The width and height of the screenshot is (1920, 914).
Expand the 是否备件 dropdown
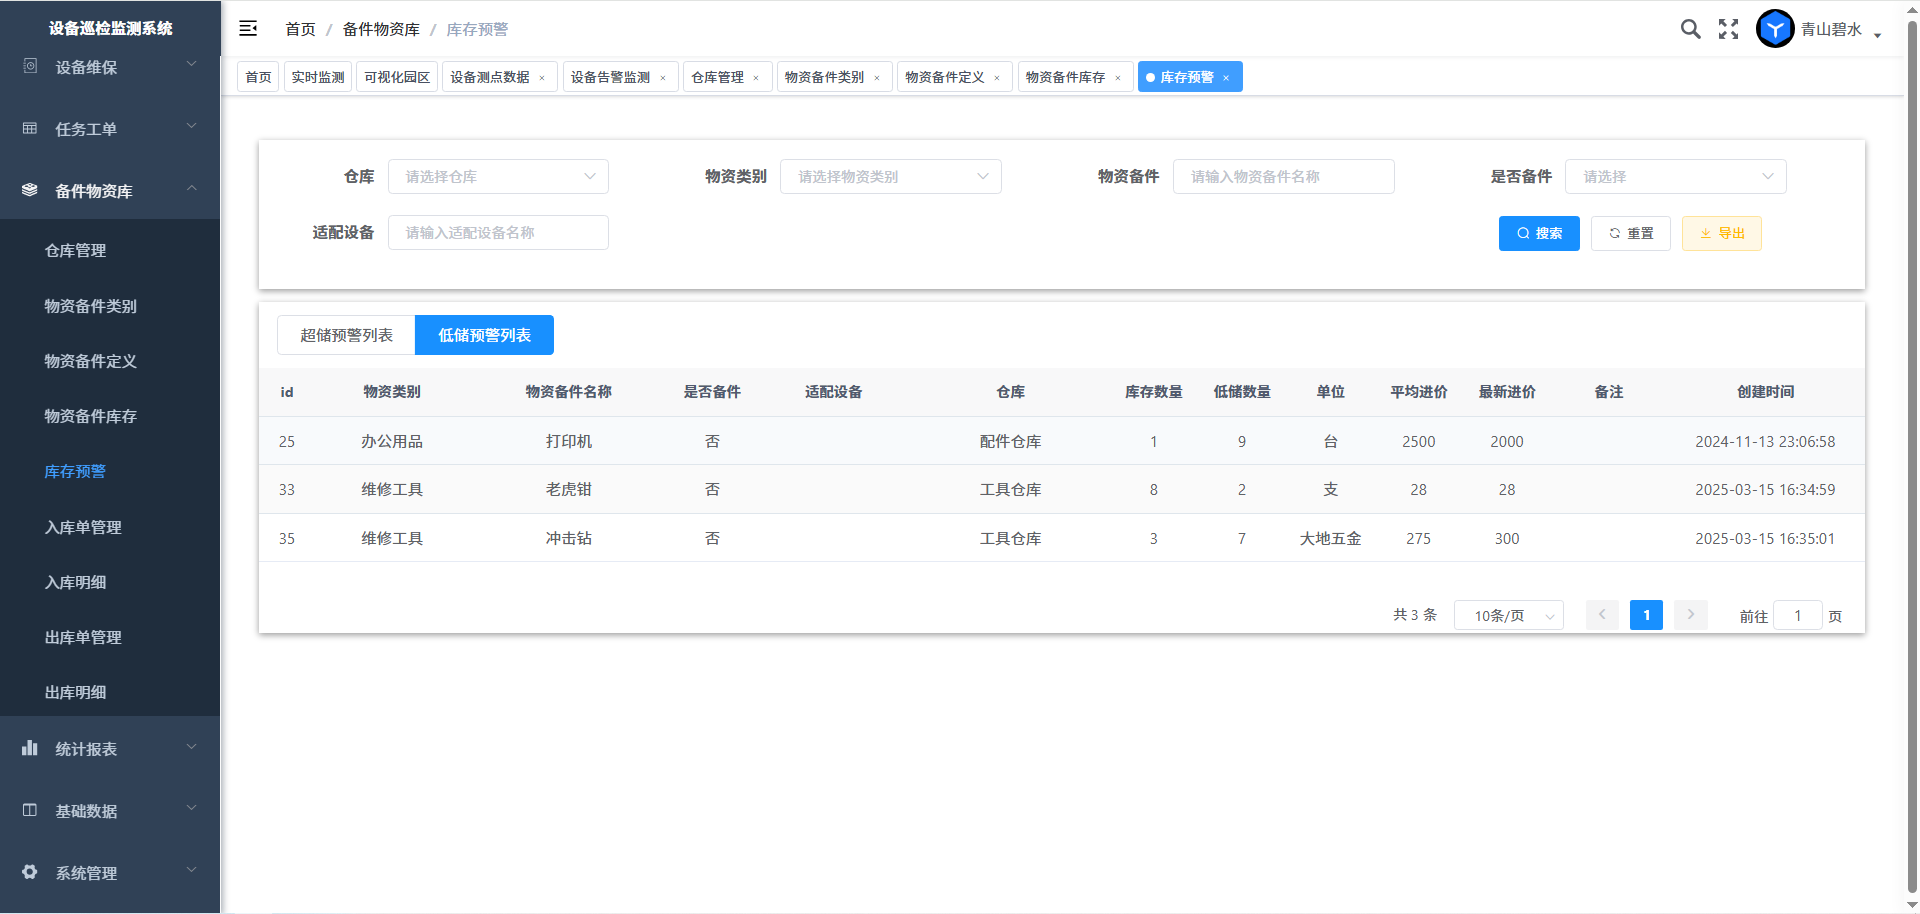click(x=1675, y=177)
